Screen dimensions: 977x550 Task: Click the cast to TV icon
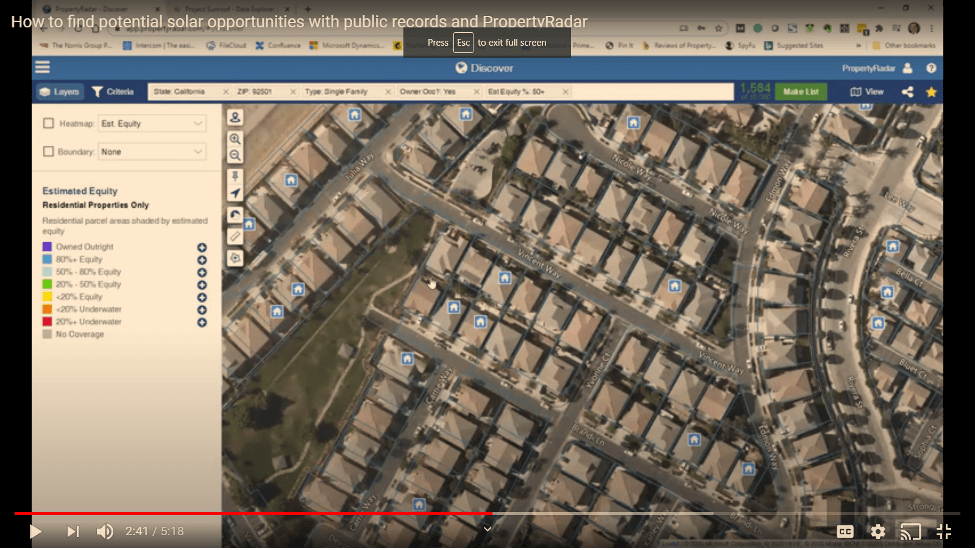pyautogui.click(x=910, y=531)
